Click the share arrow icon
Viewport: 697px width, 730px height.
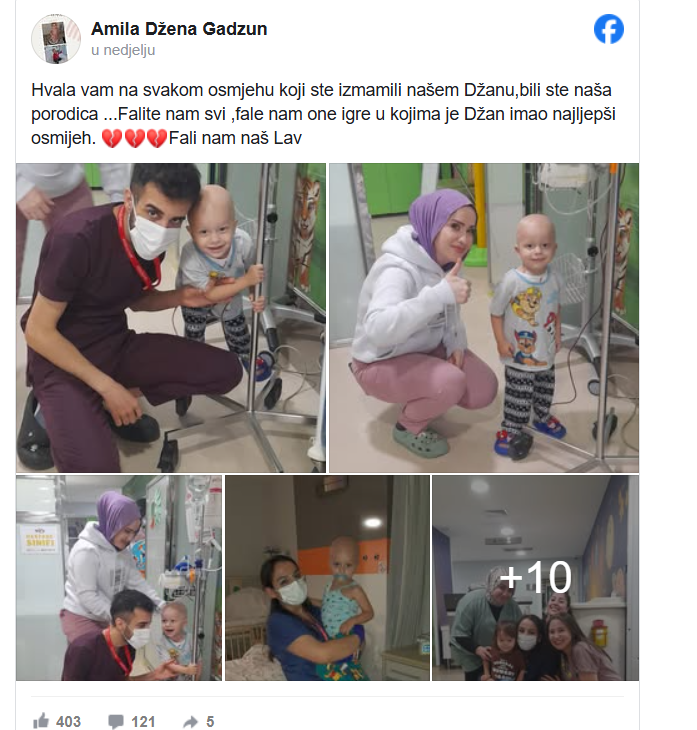point(190,722)
